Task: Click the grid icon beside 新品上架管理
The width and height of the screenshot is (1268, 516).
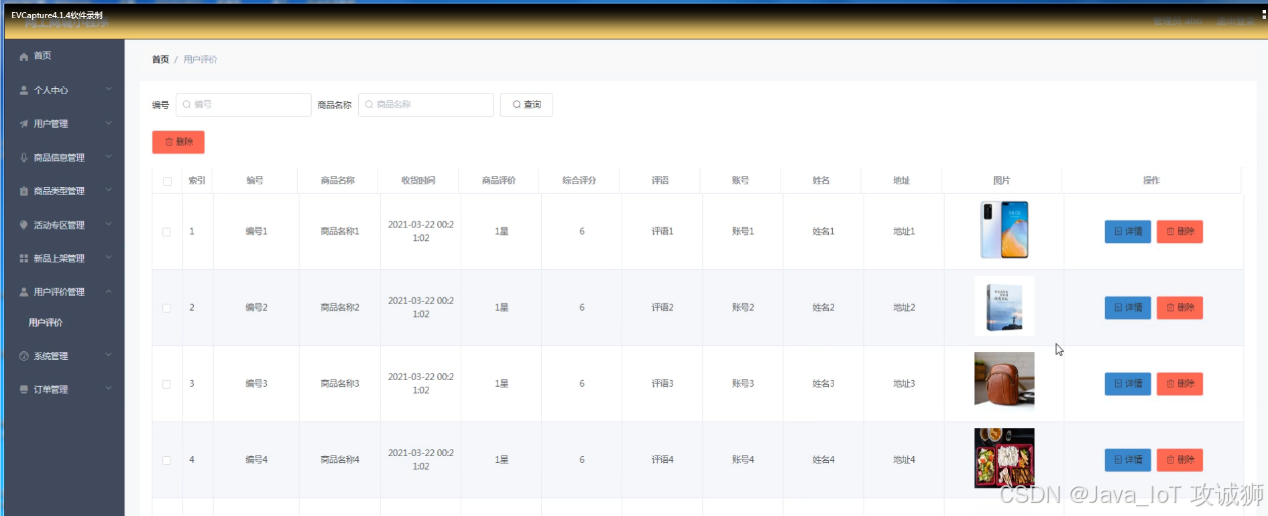Action: point(24,258)
